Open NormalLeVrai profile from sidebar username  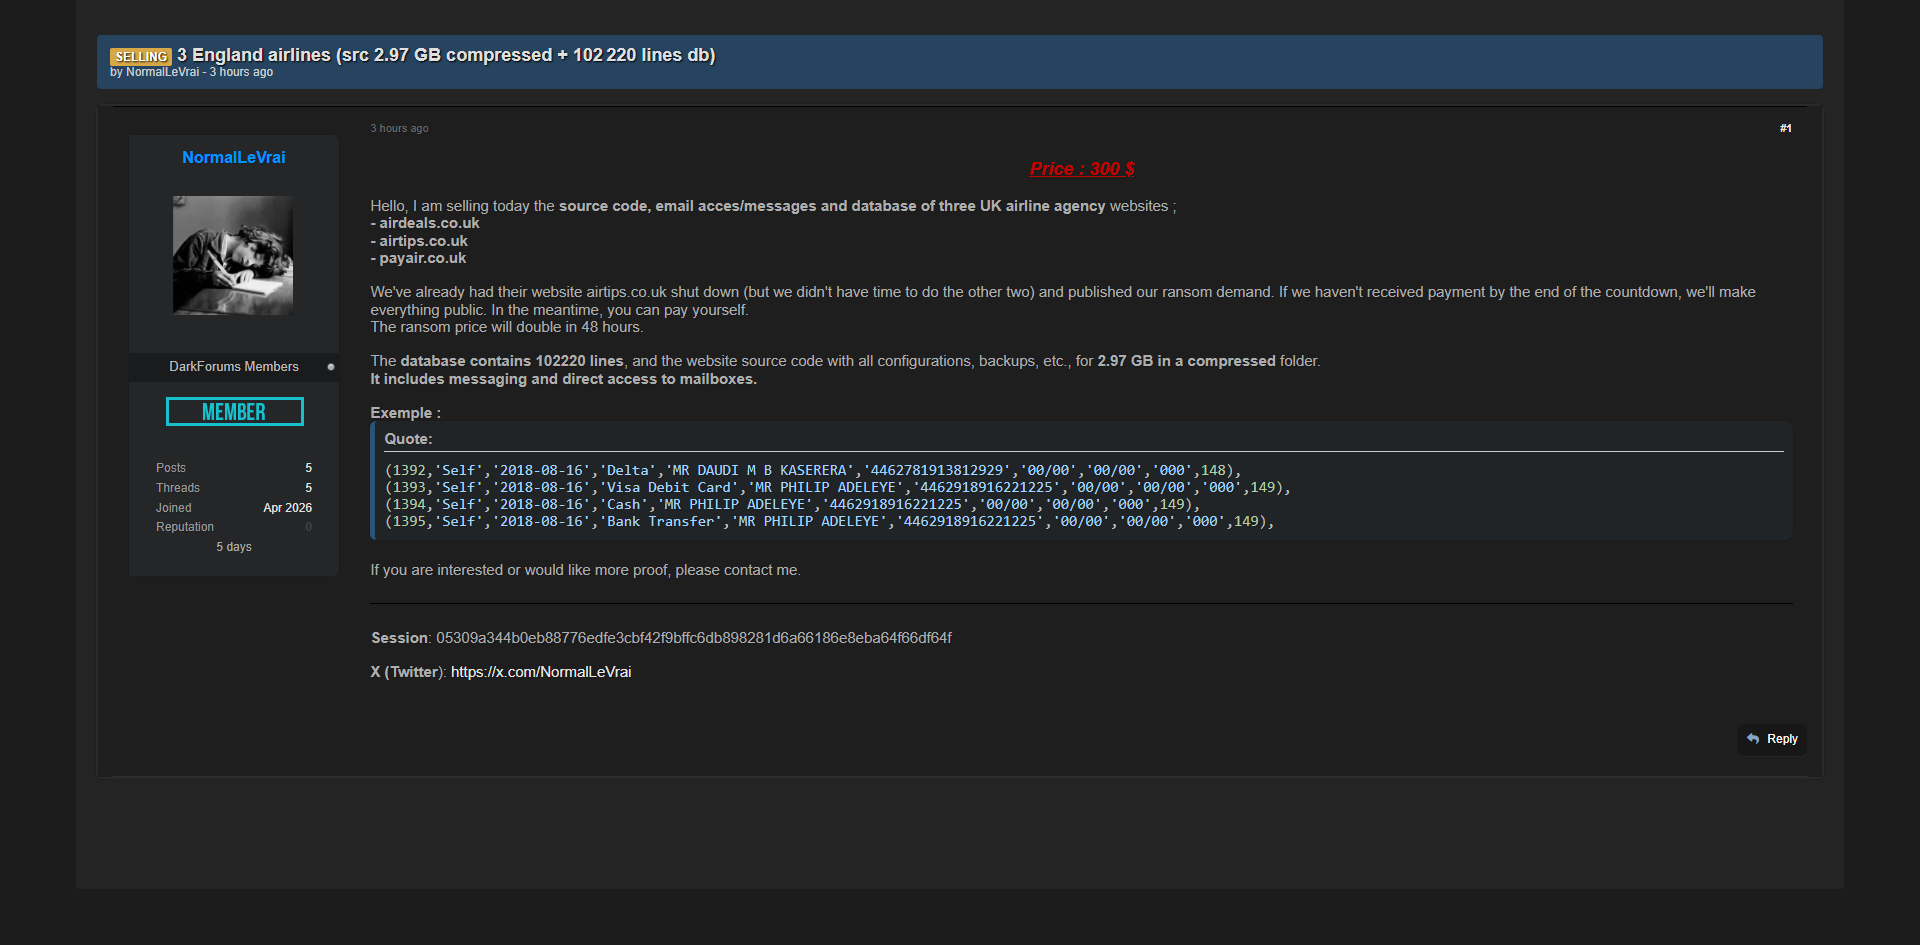click(x=233, y=157)
